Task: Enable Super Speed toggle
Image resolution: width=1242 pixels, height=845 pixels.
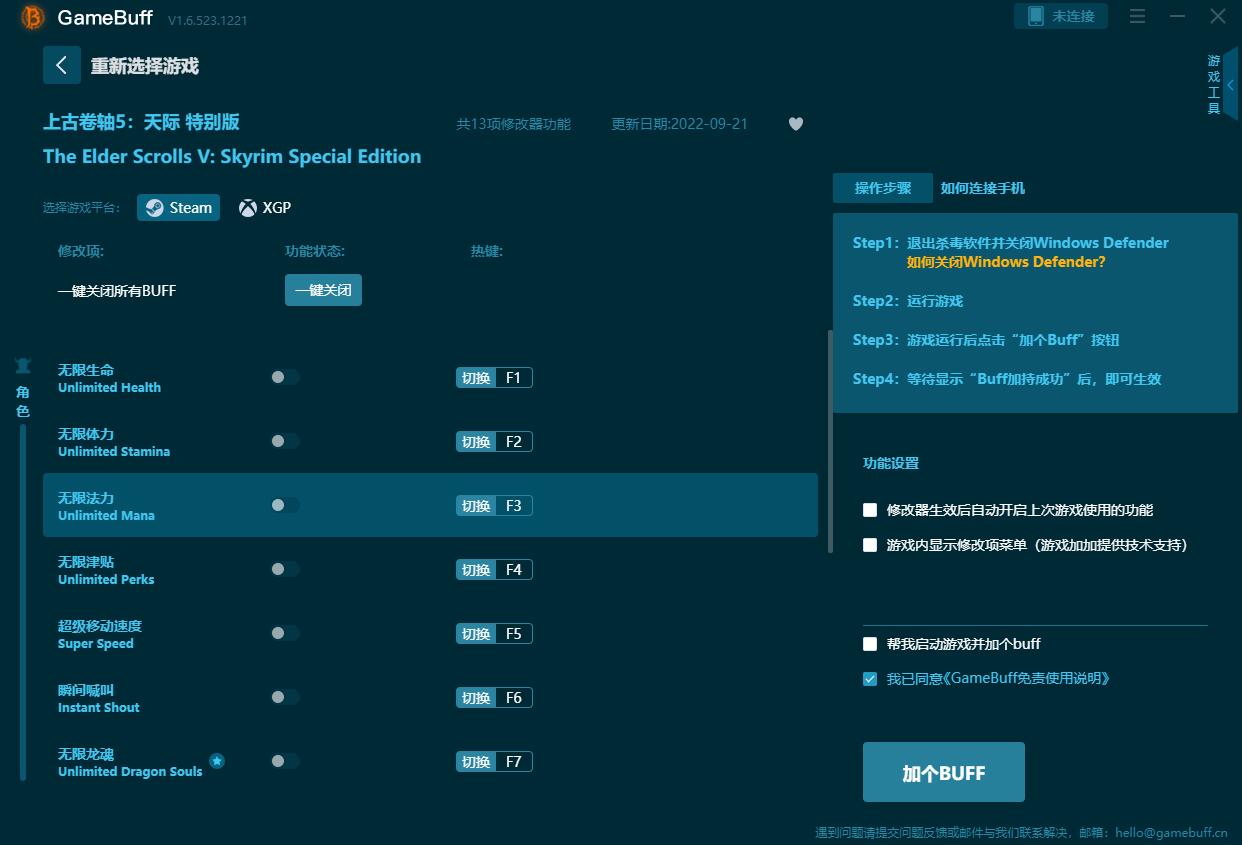Action: click(x=285, y=633)
